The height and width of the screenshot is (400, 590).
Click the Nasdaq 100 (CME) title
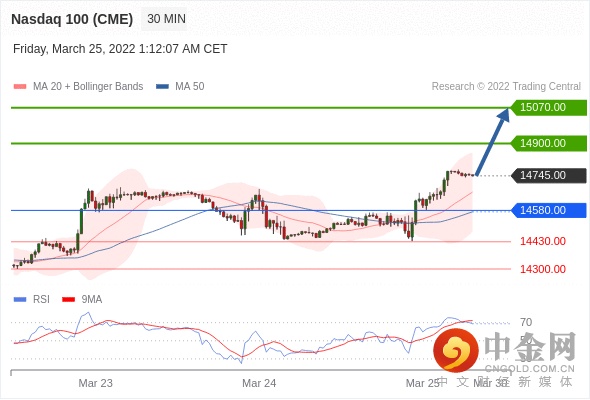pyautogui.click(x=72, y=19)
